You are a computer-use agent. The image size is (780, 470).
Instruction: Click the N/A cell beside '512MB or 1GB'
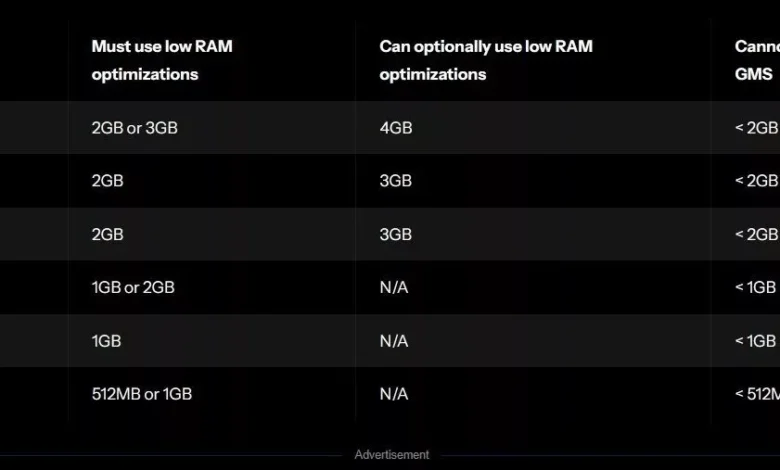(393, 394)
